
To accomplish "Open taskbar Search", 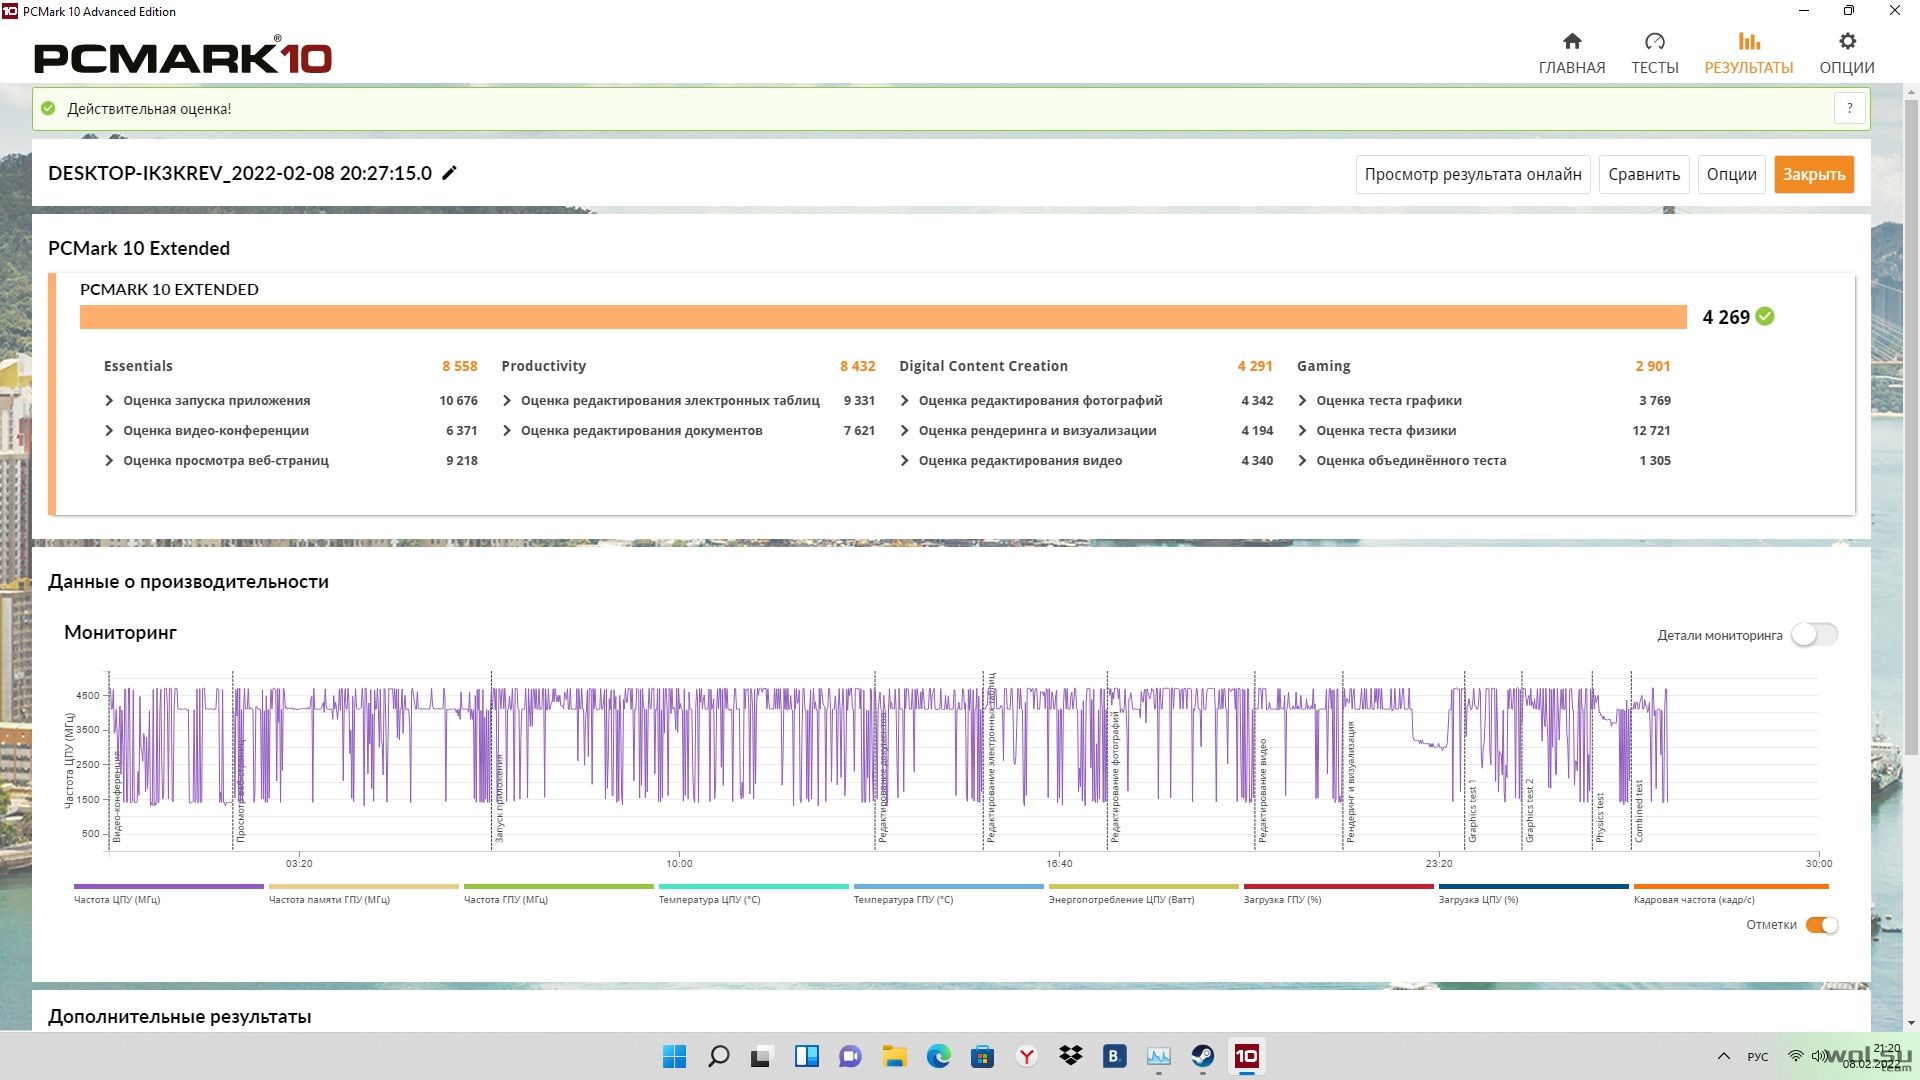I will click(719, 1056).
